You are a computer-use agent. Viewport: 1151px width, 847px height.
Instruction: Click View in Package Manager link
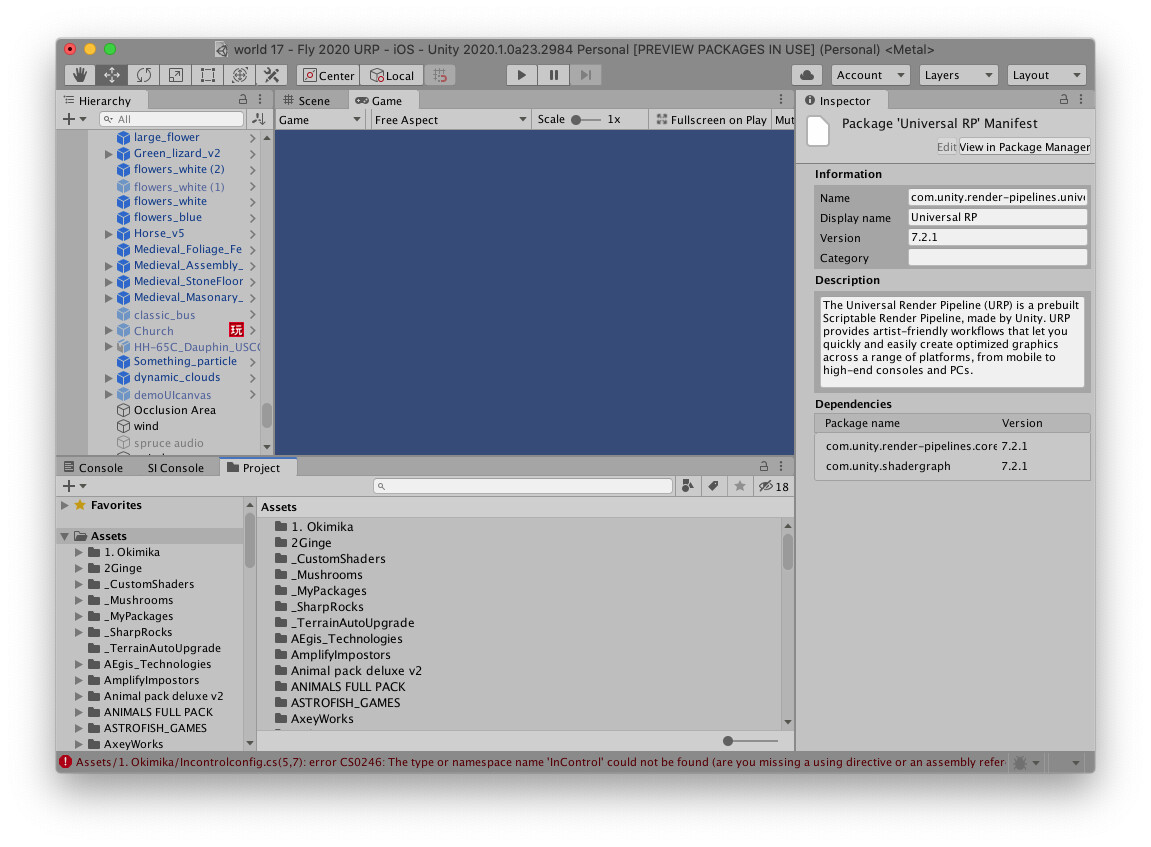point(1023,147)
